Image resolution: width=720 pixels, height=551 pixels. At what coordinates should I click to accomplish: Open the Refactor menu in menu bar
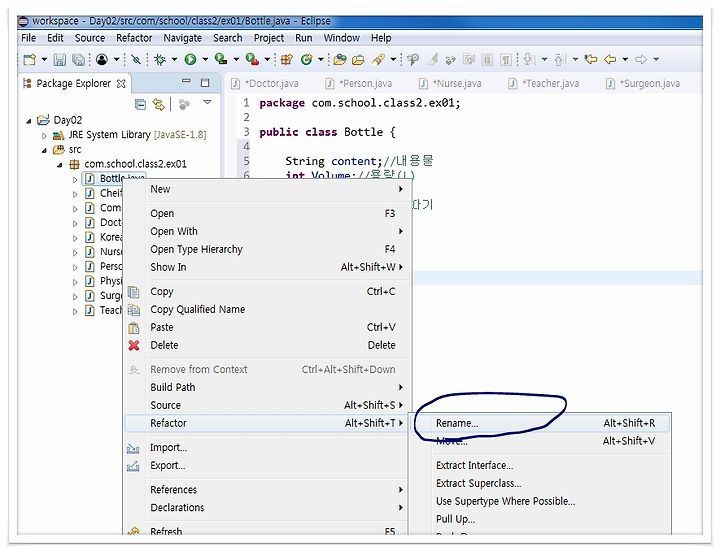[134, 38]
